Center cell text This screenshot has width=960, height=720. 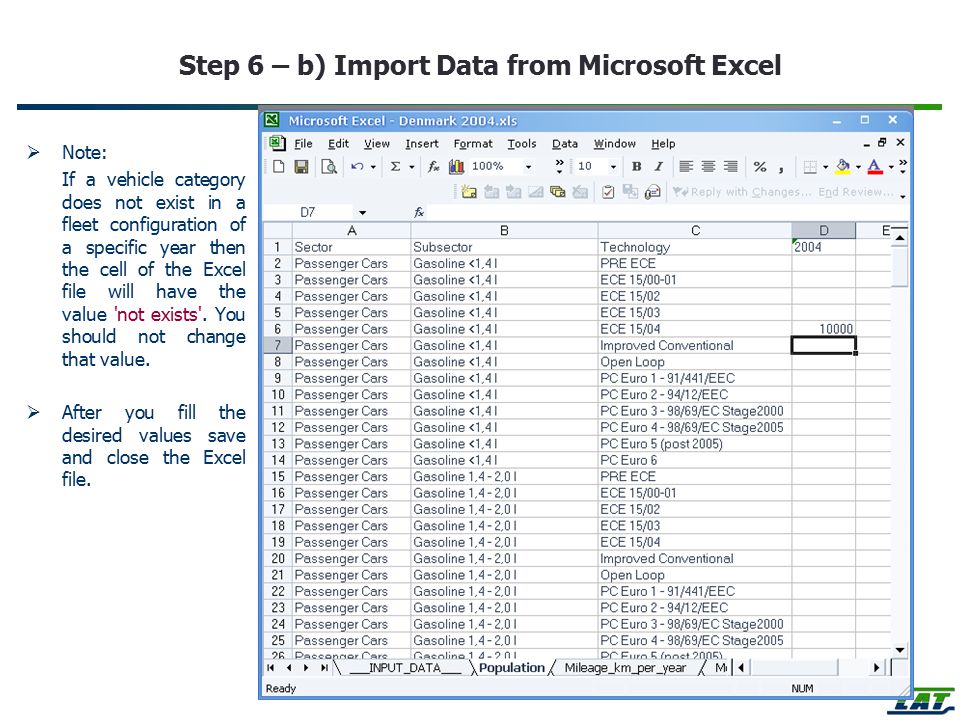[x=708, y=167]
